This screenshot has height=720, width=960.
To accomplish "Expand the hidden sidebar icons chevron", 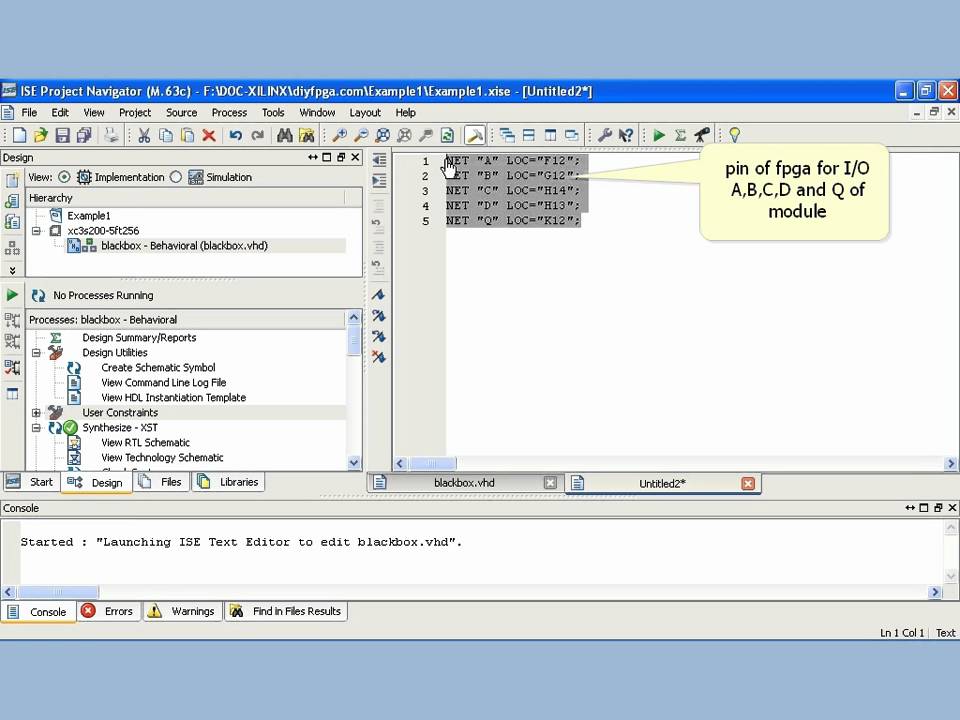I will point(12,270).
